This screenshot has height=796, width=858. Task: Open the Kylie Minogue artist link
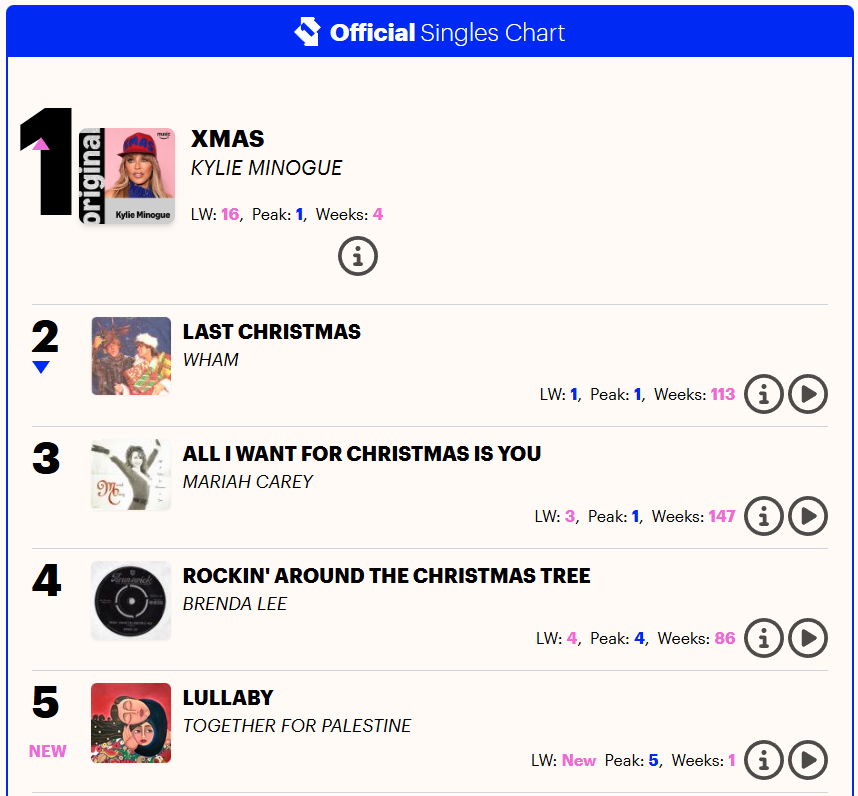[266, 168]
